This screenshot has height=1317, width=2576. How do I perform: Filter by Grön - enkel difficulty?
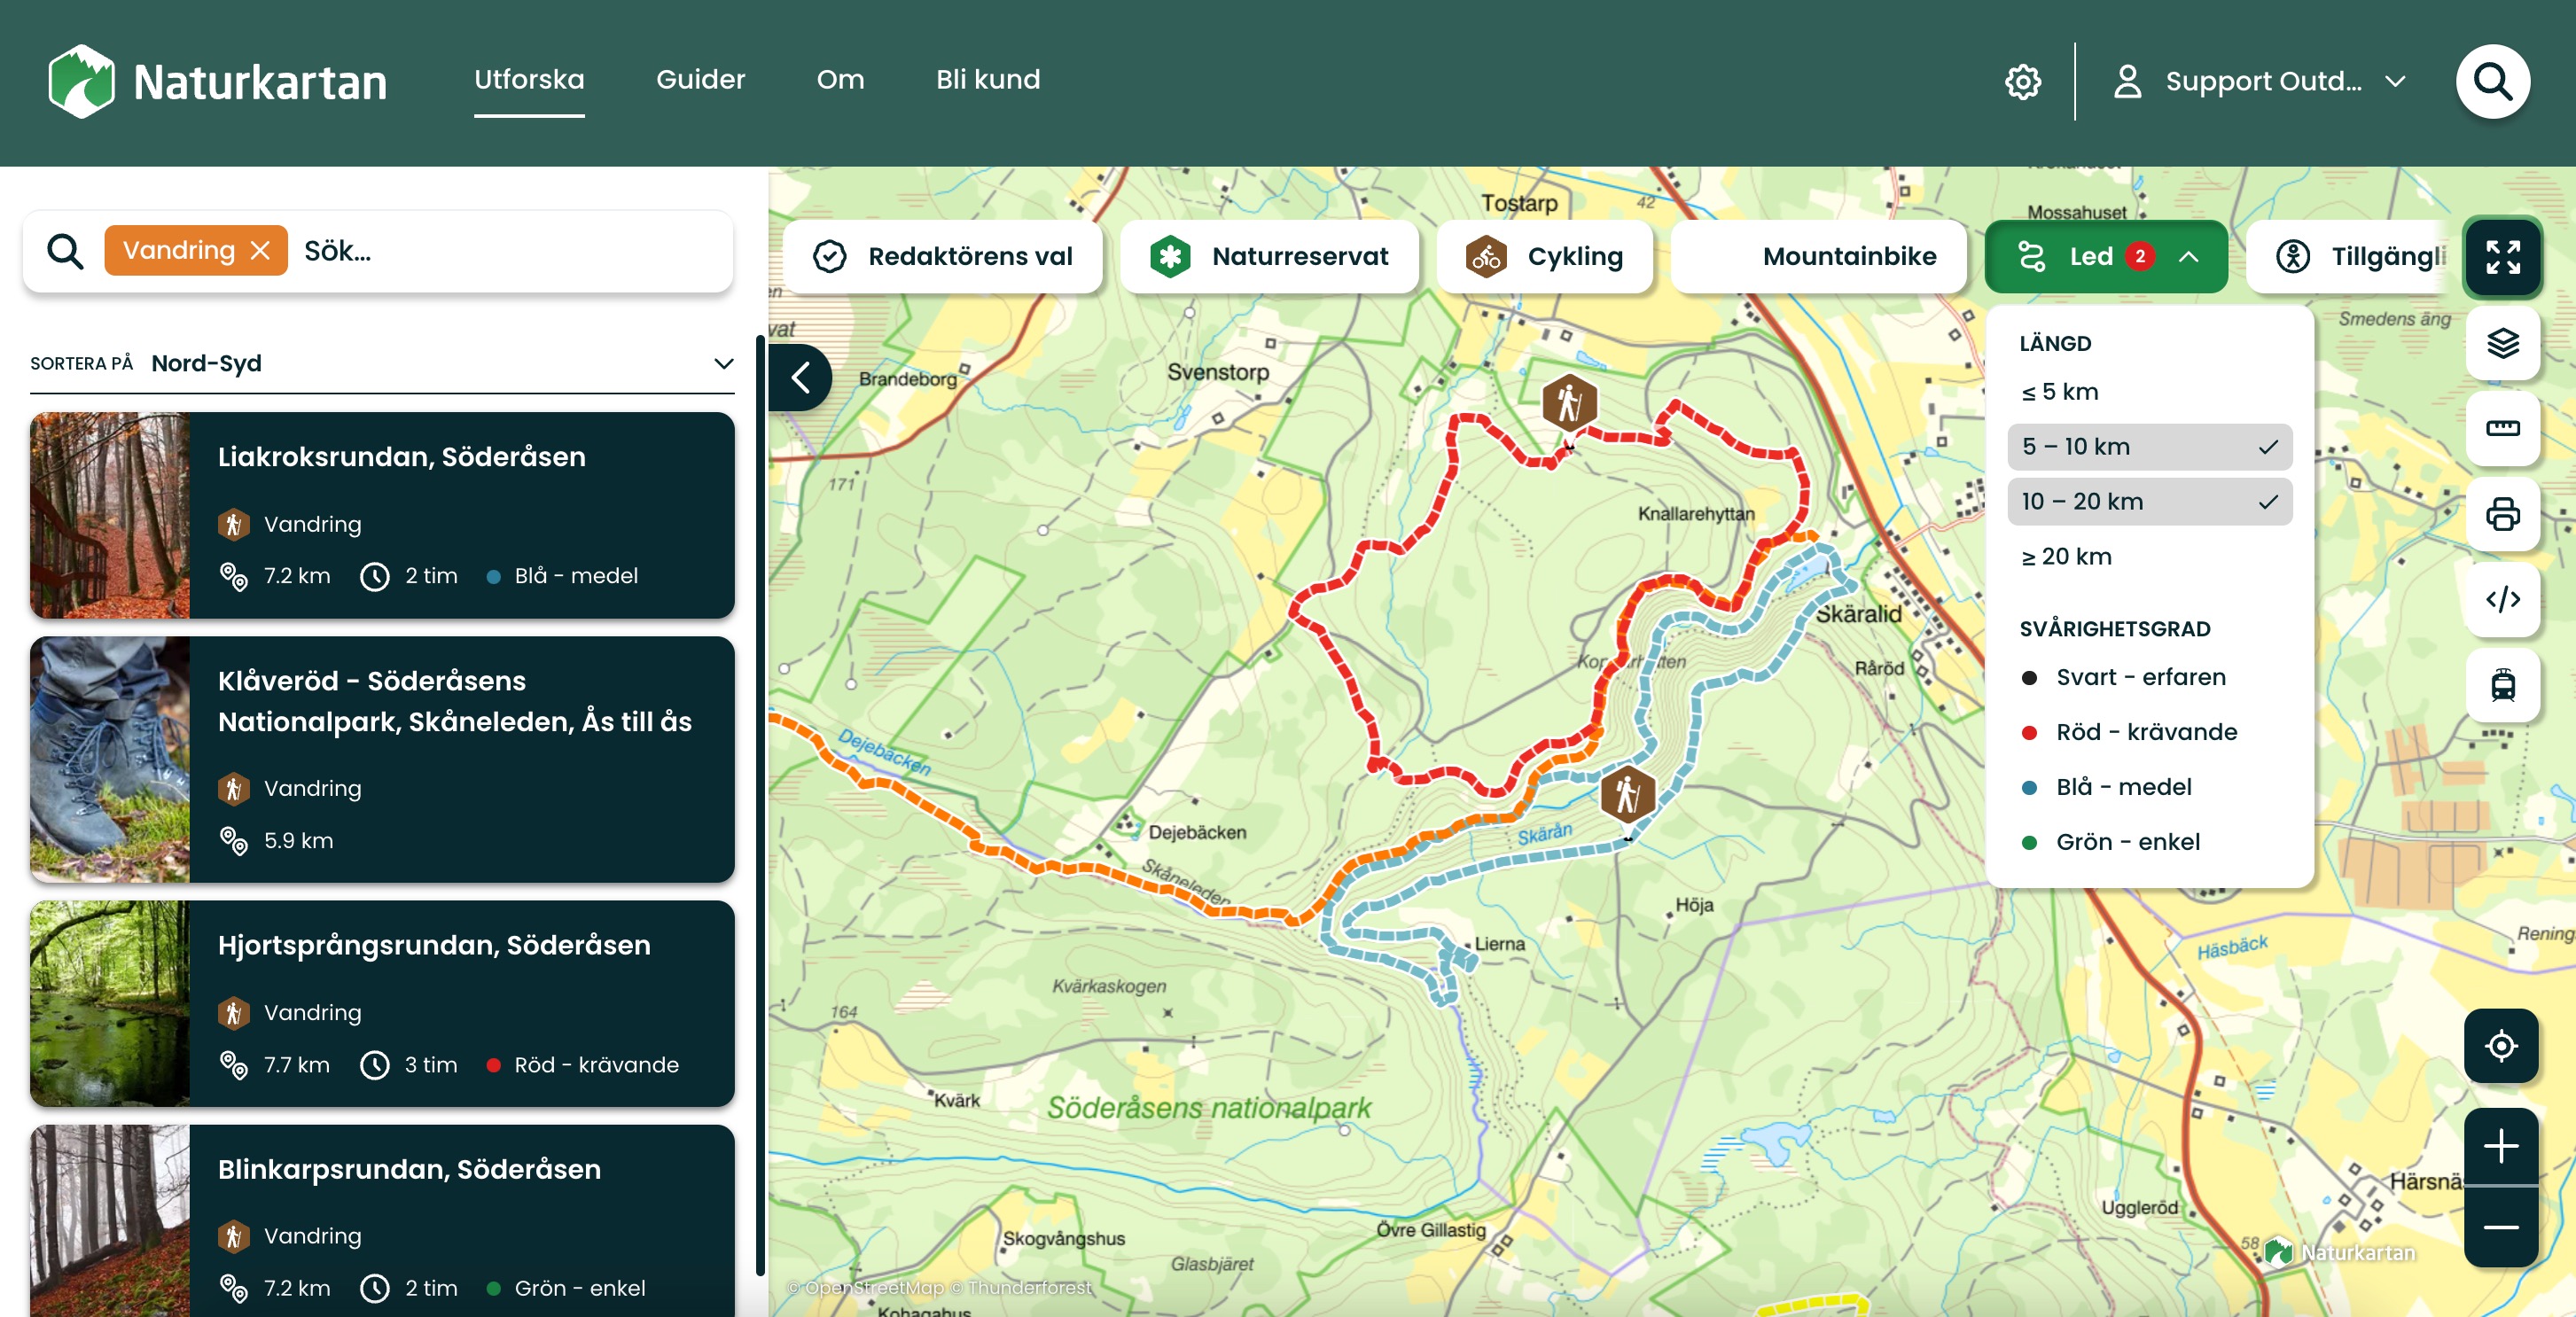tap(2110, 842)
